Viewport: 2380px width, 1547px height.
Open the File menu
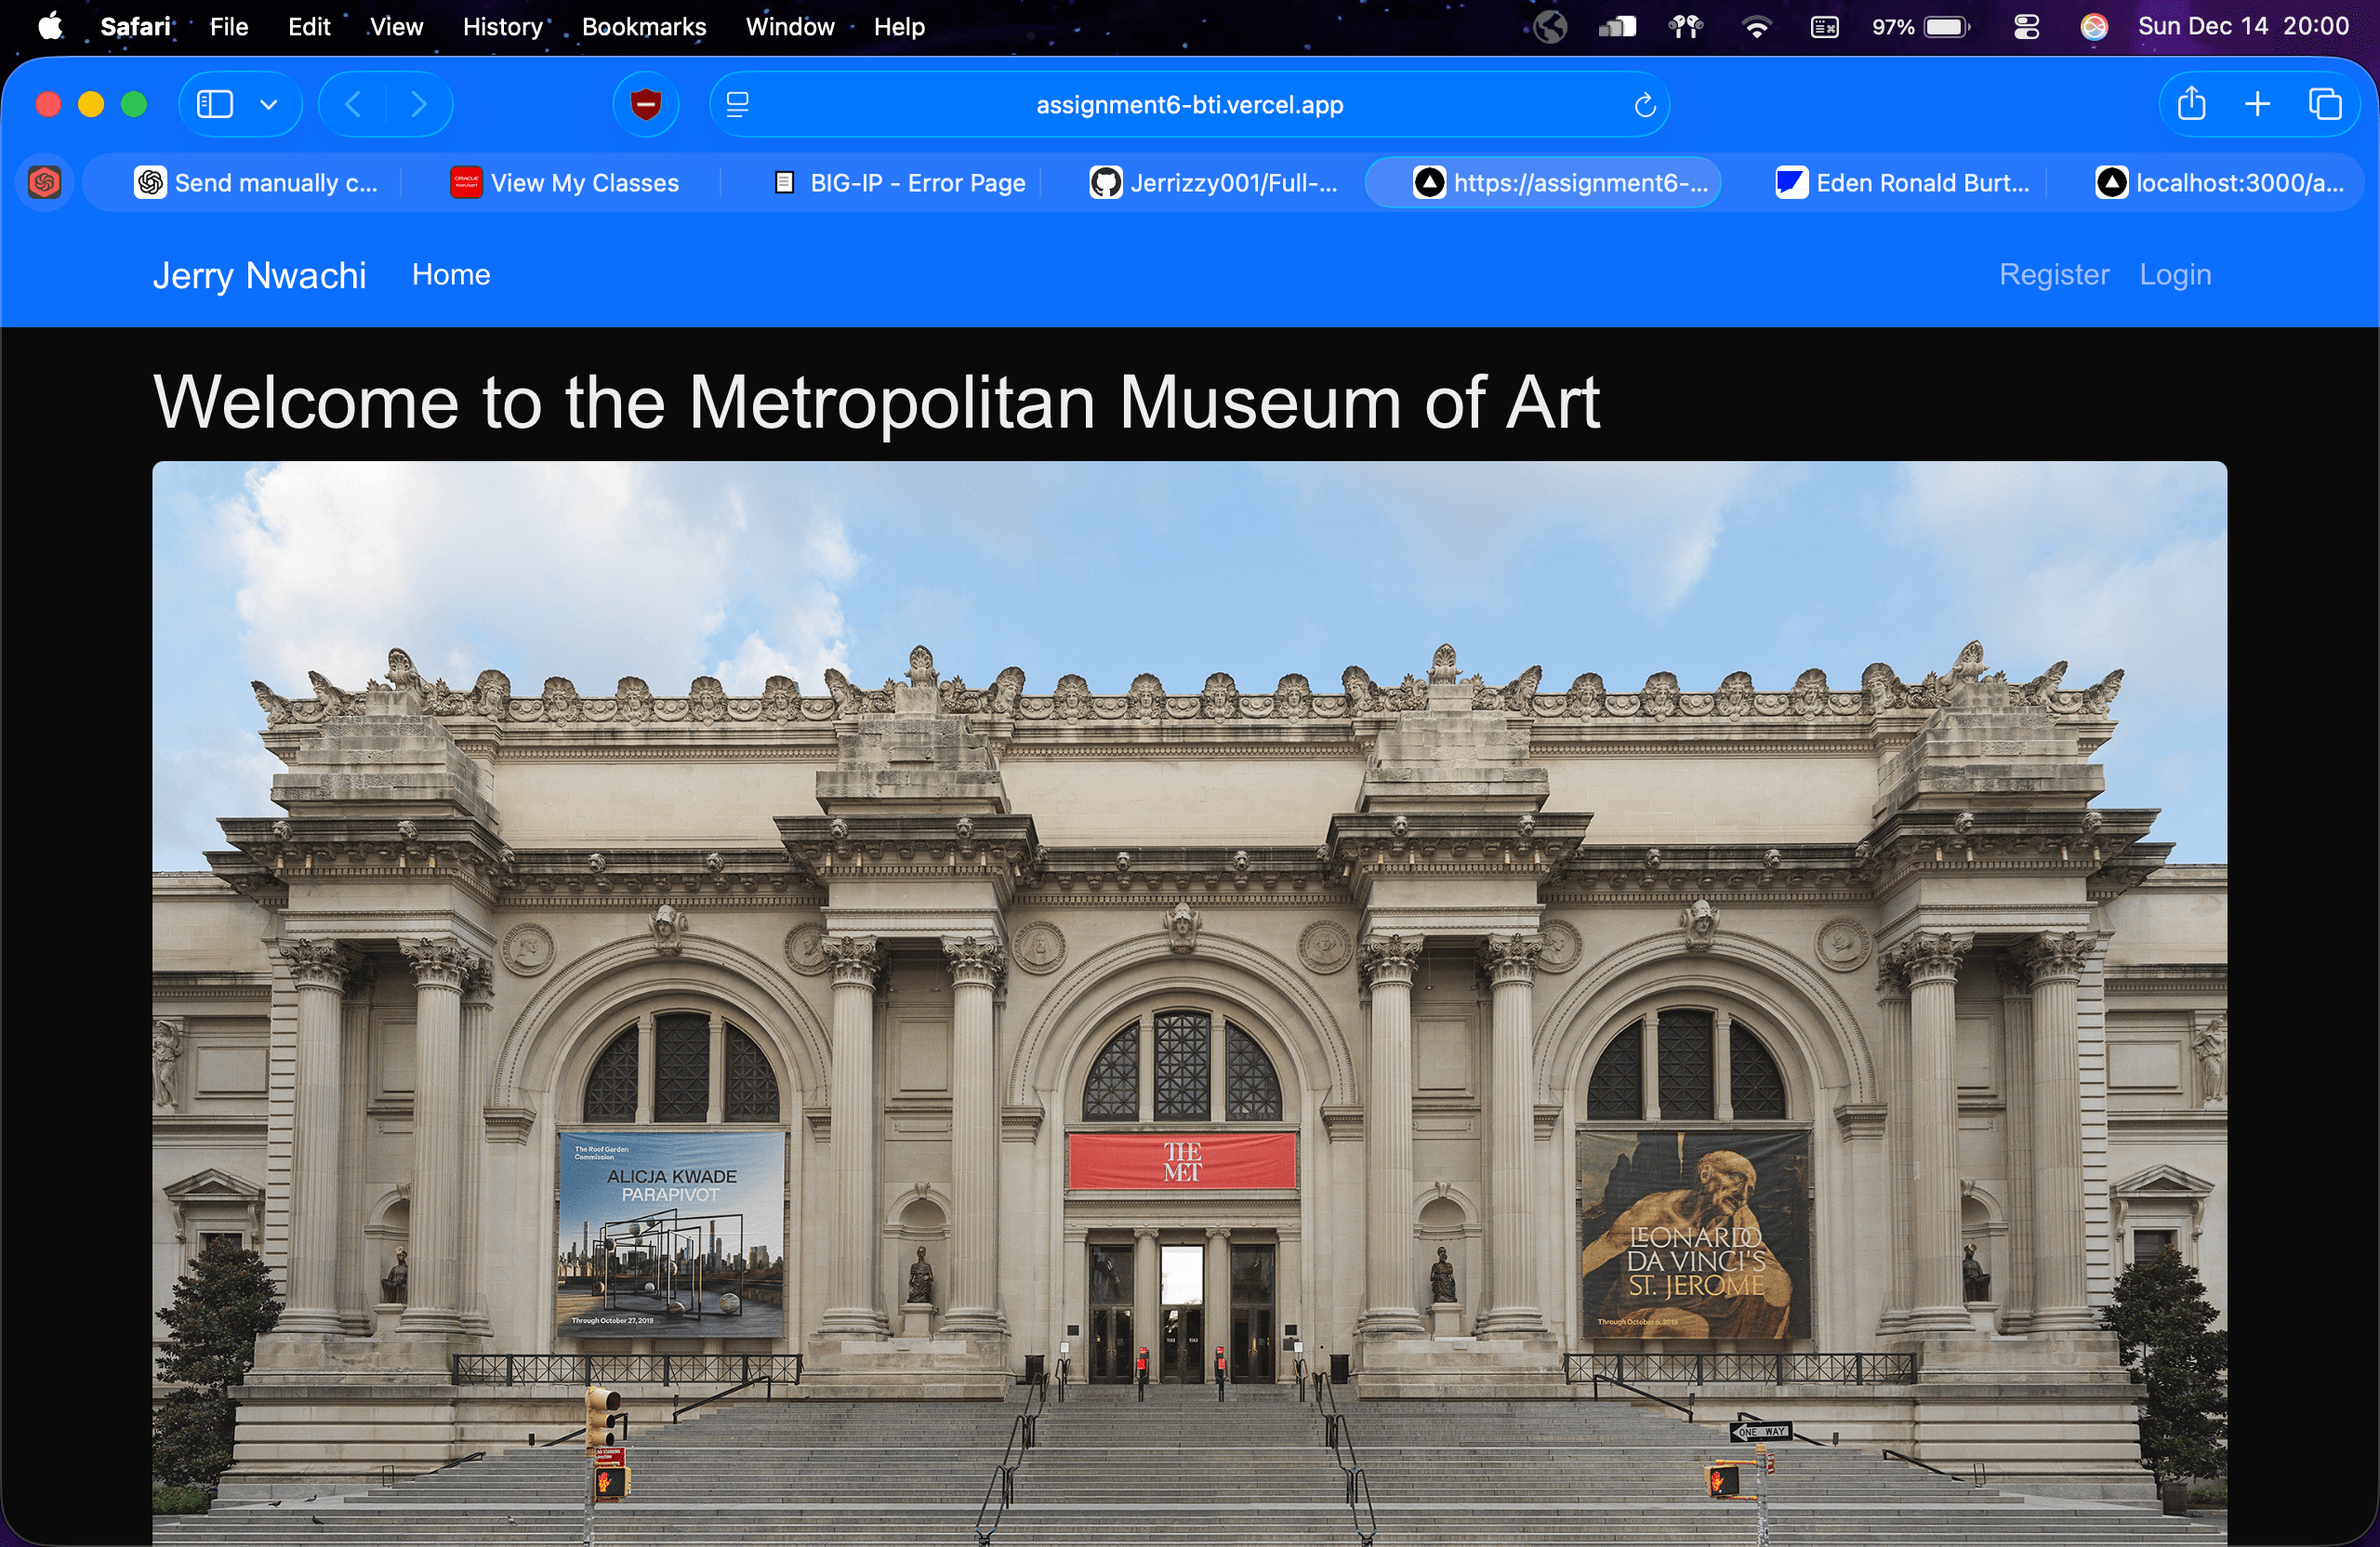tap(229, 27)
